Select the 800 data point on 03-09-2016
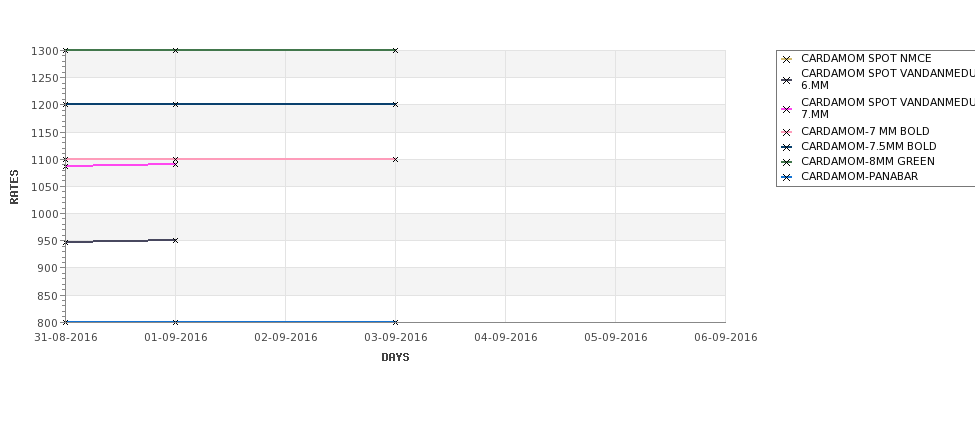Viewport: 975px width, 429px height. (395, 322)
